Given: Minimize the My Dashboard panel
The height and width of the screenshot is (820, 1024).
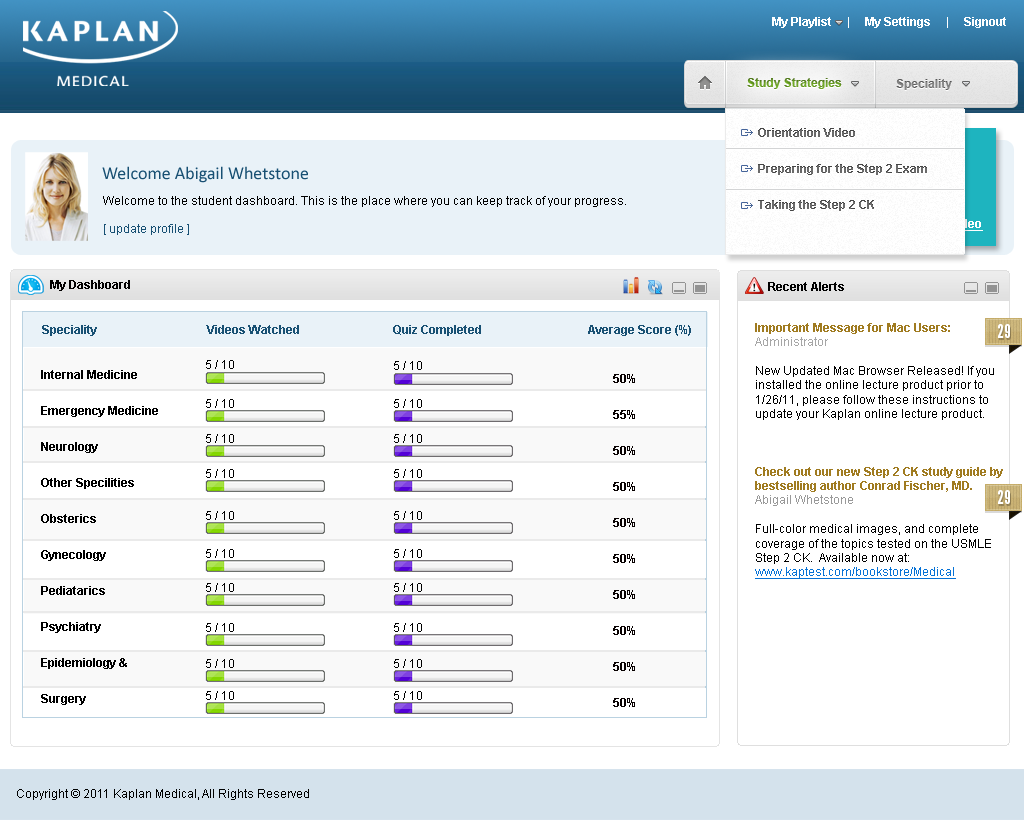Looking at the screenshot, I should point(679,288).
